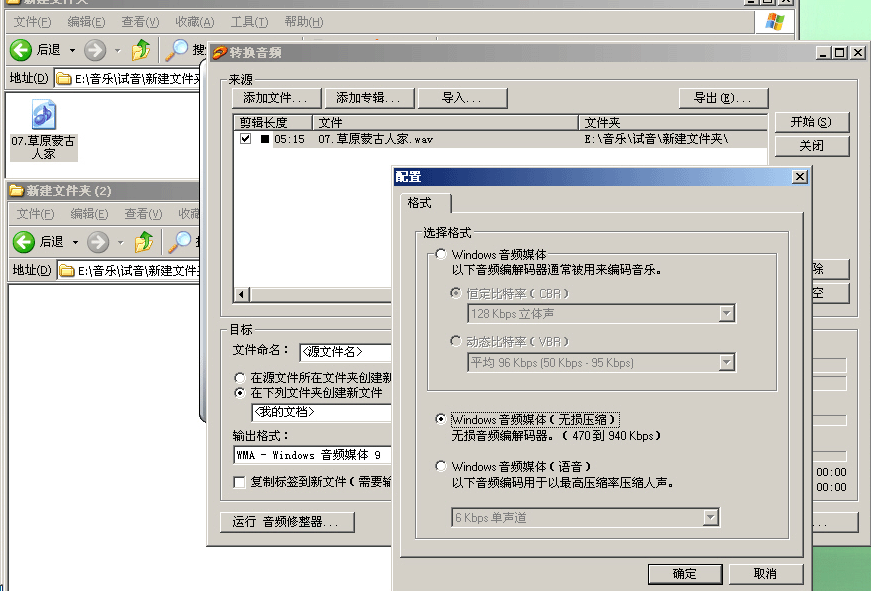The image size is (871, 591).
Task: Close the 配置 dialog with the X button
Action: [x=799, y=177]
